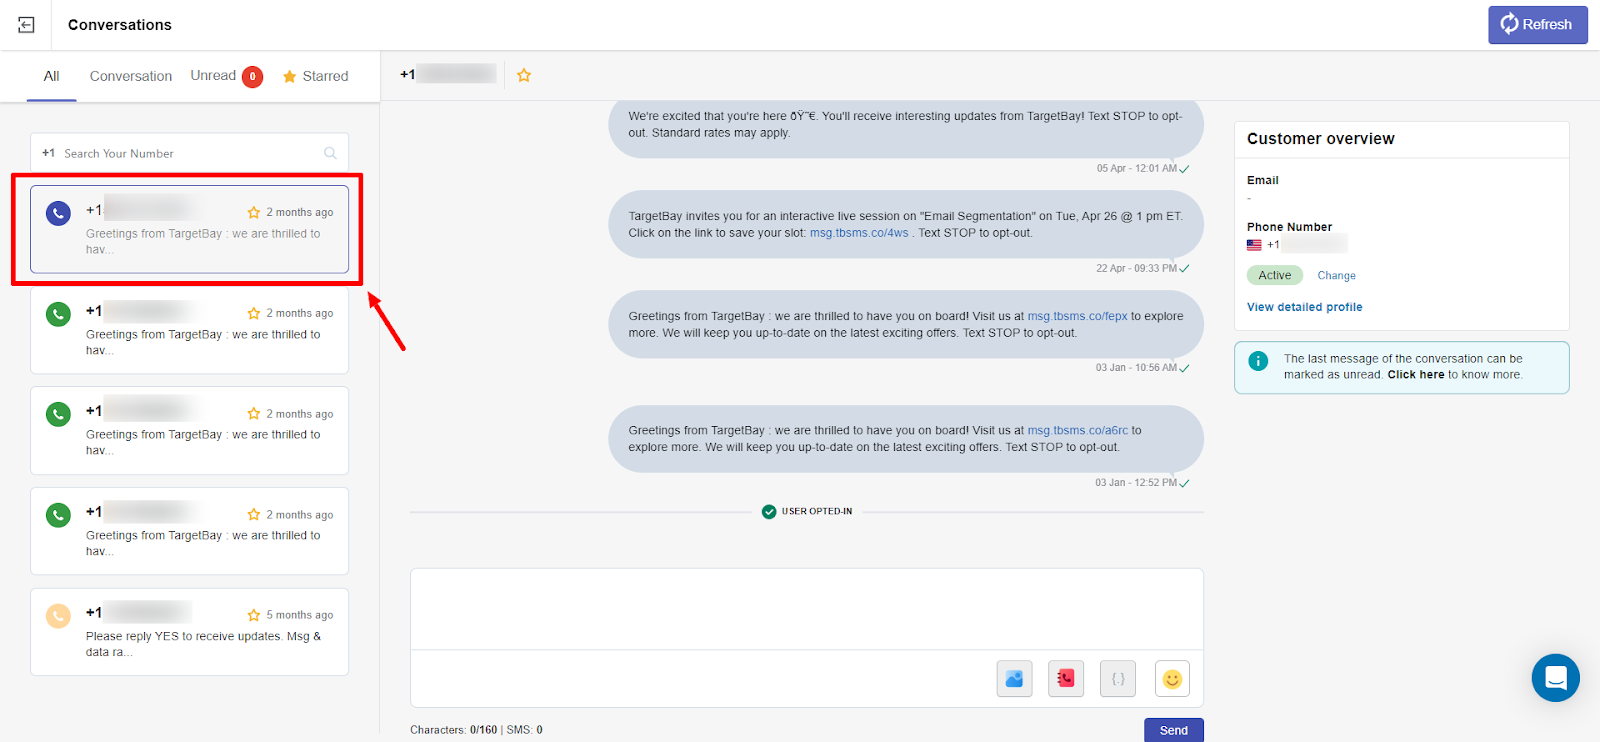Collapse the sidebar using the top-left menu icon
This screenshot has width=1600, height=742.
(x=26, y=25)
